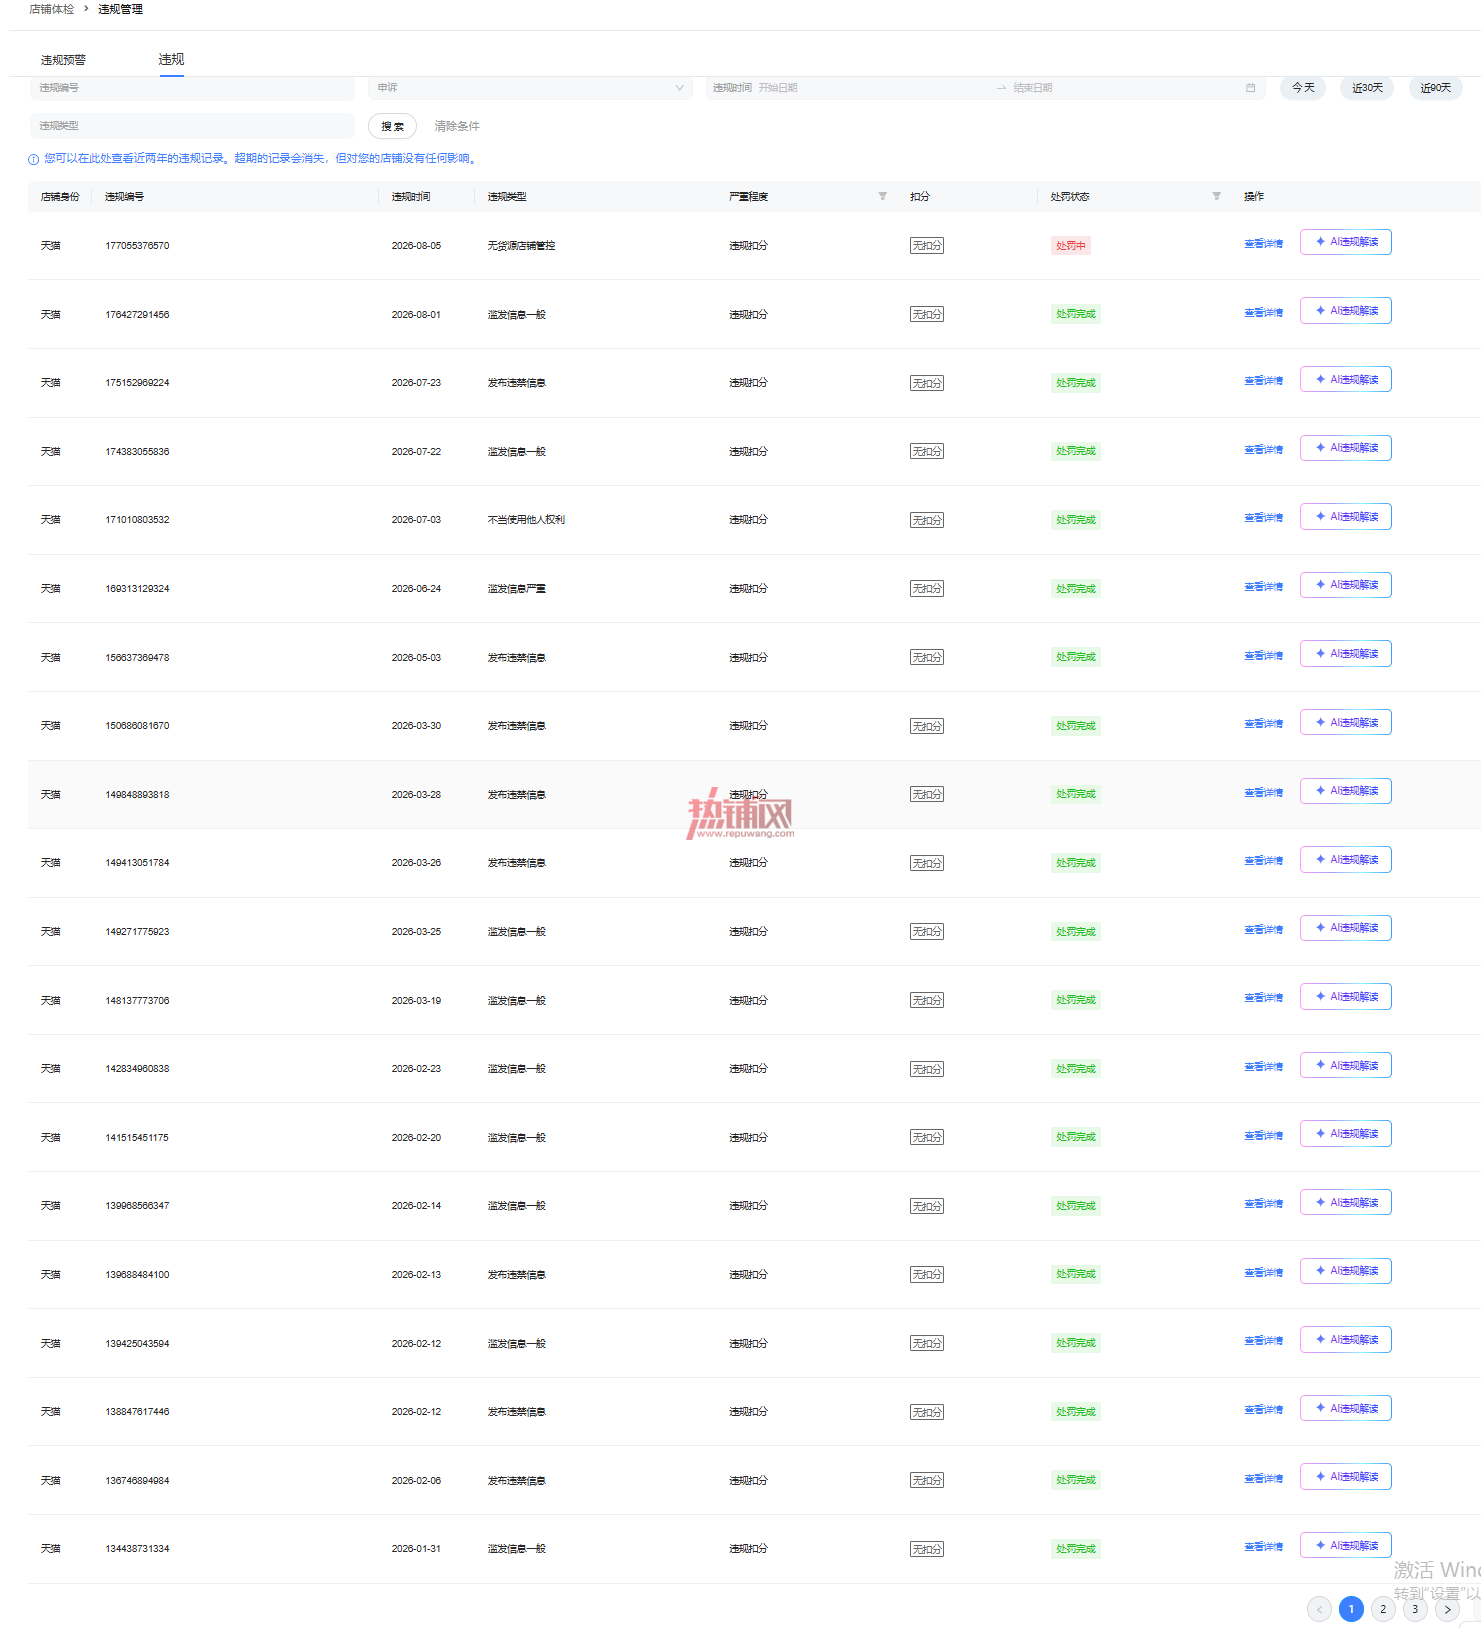Select the 近90天 quick filter
Screen dimensions: 1481x1628
(x=1436, y=88)
